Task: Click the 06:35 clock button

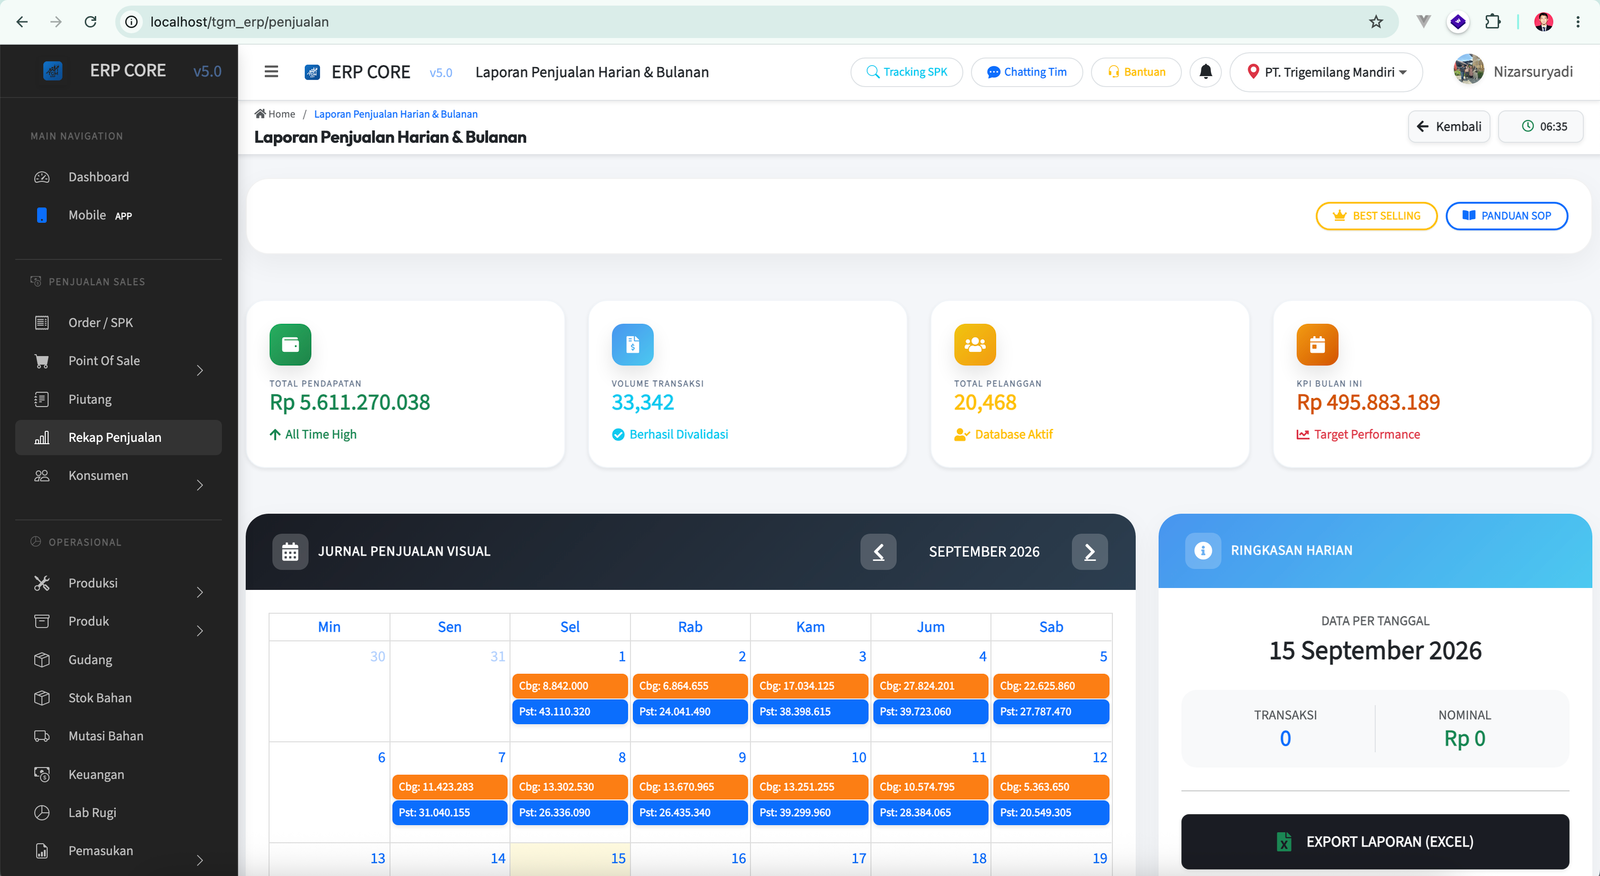Action: (x=1541, y=127)
